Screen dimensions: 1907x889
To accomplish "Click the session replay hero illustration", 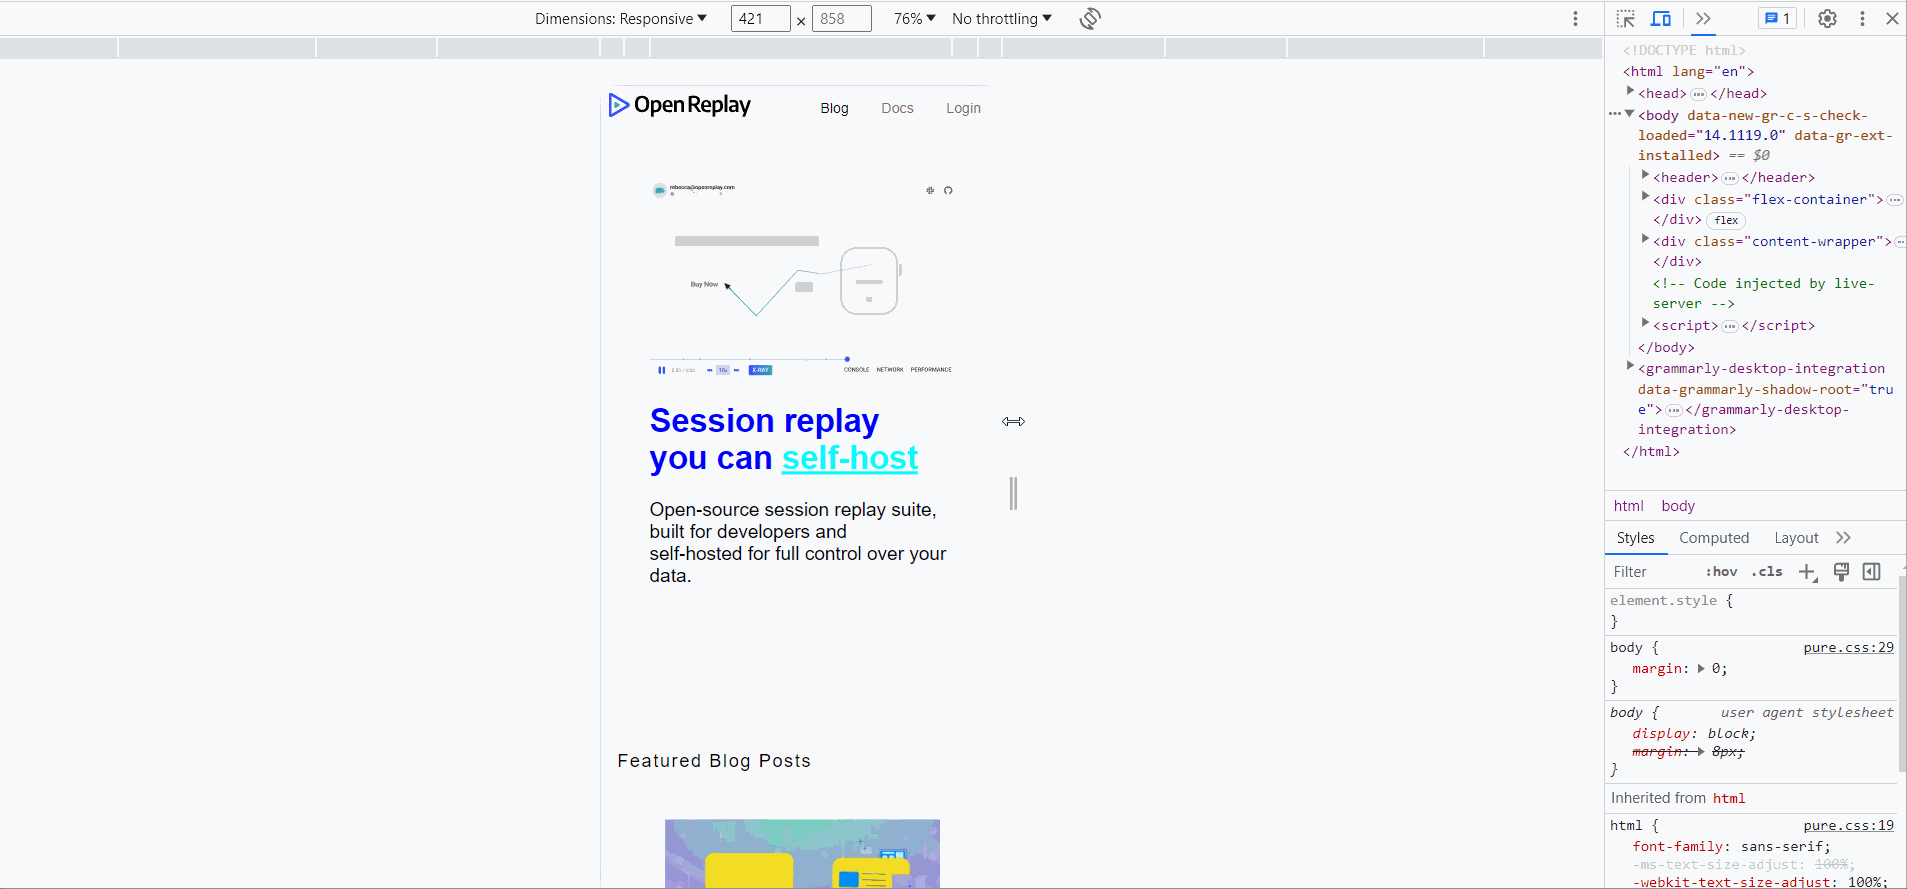I will pos(801,277).
